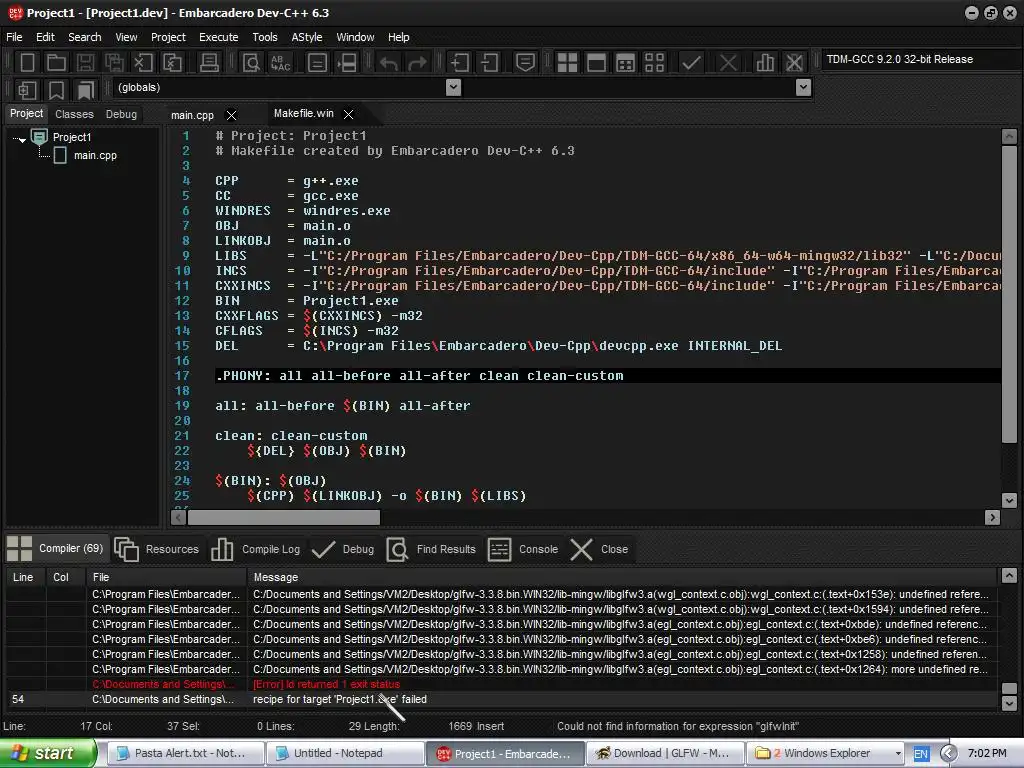Switch to the main.cpp editor tab
The height and width of the screenshot is (768, 1024).
point(192,115)
